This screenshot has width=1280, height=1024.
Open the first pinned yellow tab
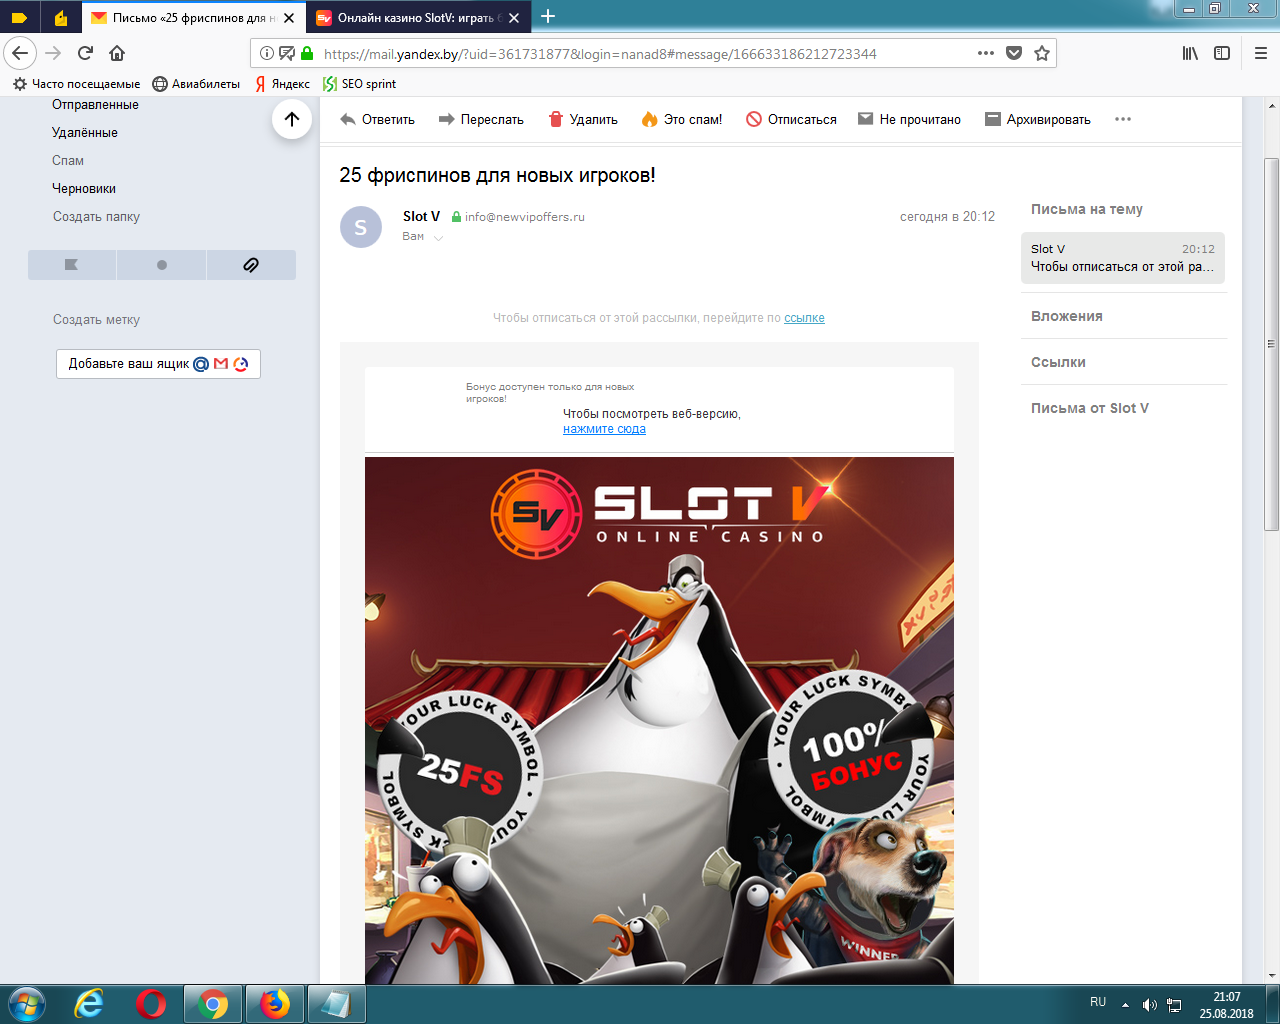pyautogui.click(x=20, y=17)
